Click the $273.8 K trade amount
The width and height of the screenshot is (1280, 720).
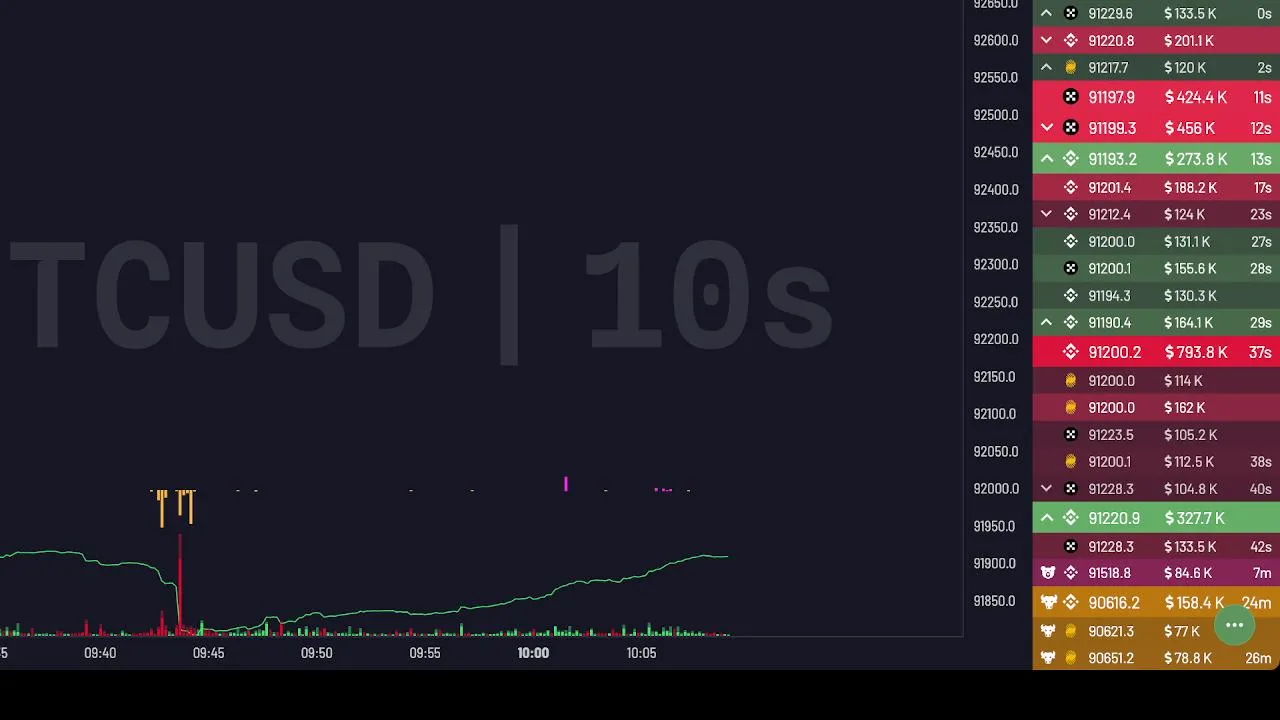coord(1195,159)
